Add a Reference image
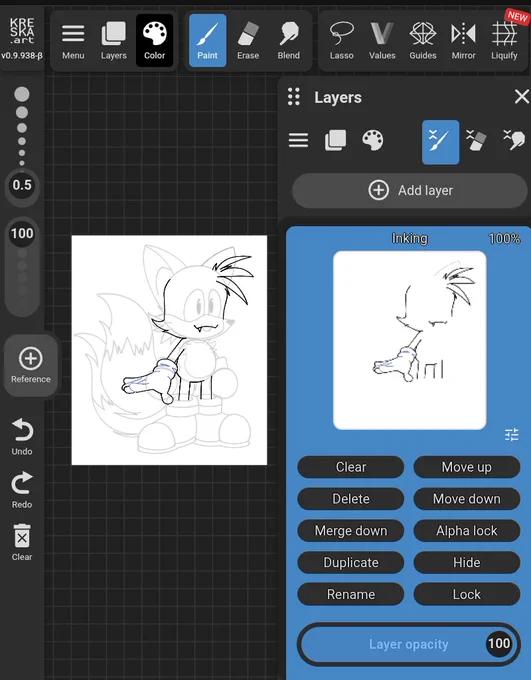 (31, 365)
